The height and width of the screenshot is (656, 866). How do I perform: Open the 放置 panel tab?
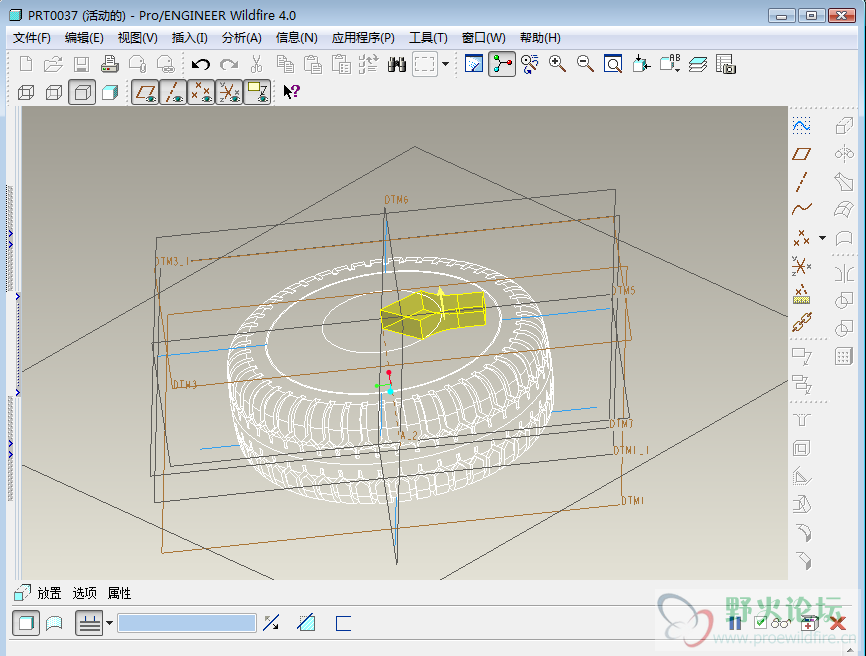pos(49,593)
